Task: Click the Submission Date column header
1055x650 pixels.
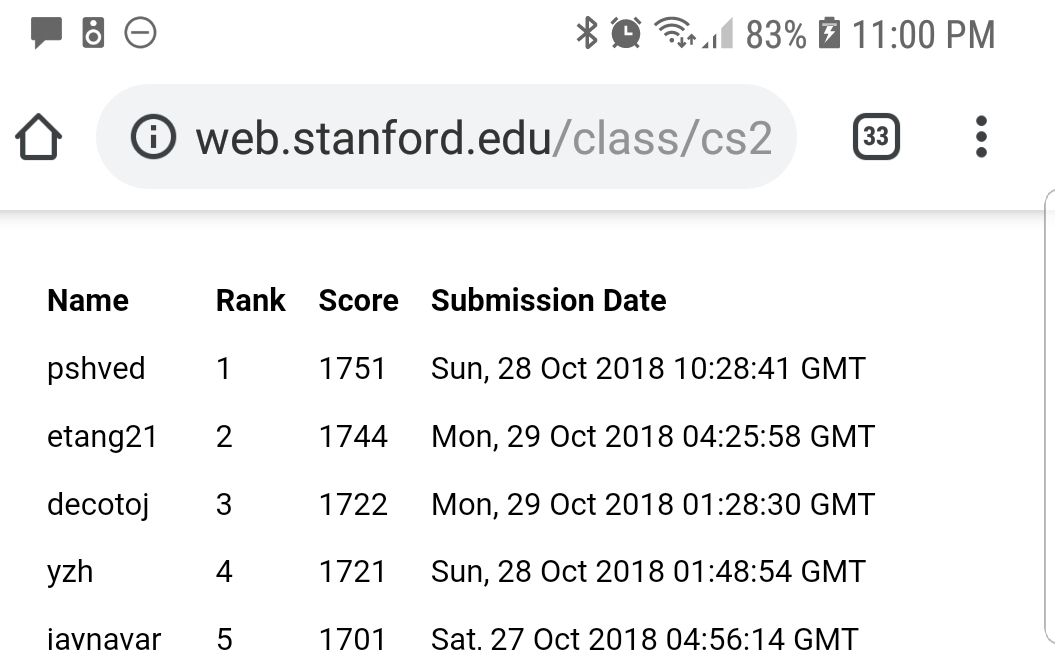Action: pyautogui.click(x=548, y=301)
